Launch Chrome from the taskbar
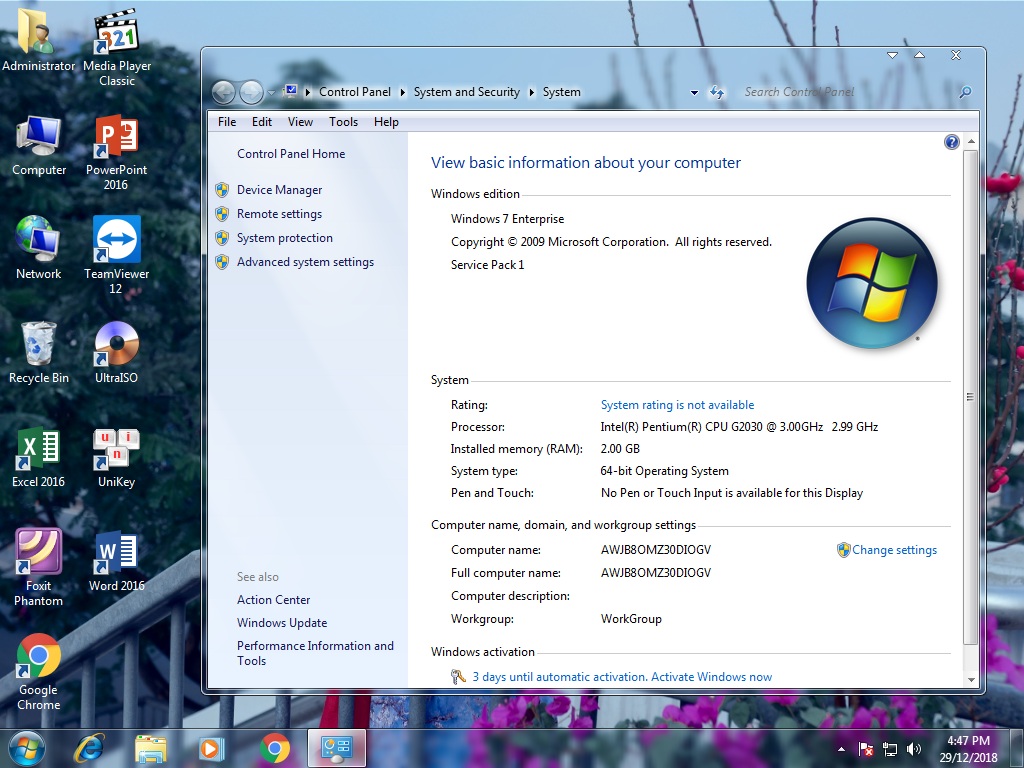The height and width of the screenshot is (768, 1024). pyautogui.click(x=275, y=748)
